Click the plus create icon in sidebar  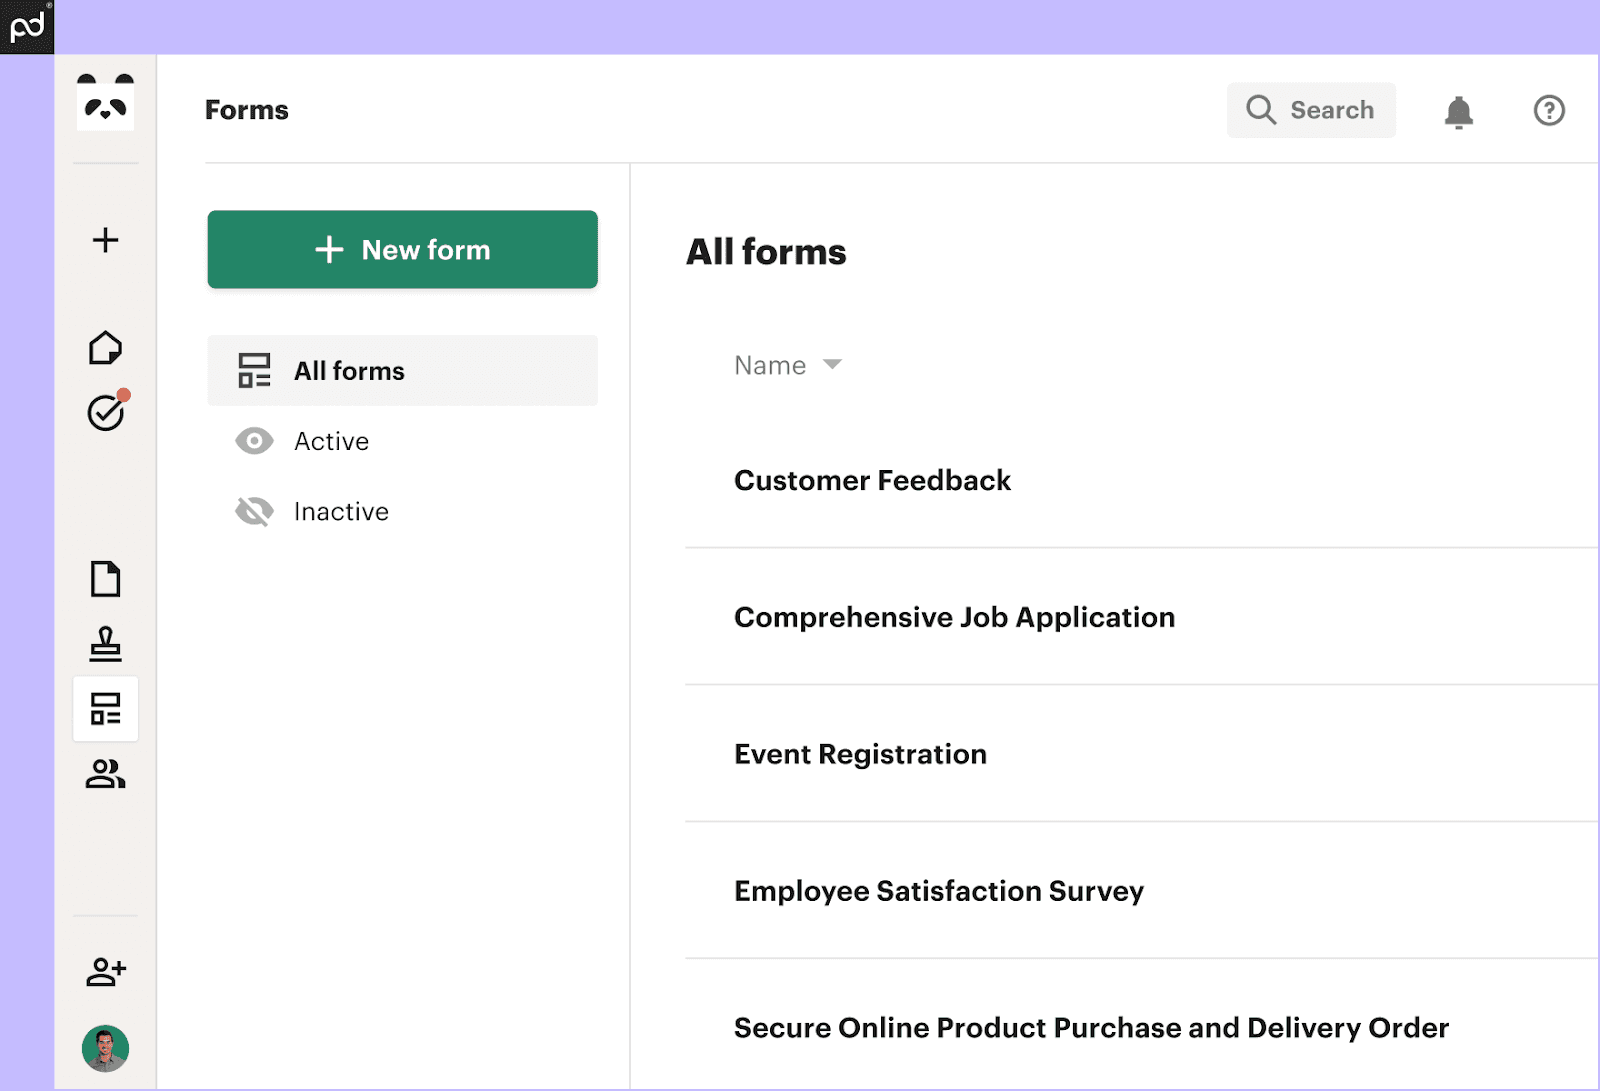(x=105, y=240)
